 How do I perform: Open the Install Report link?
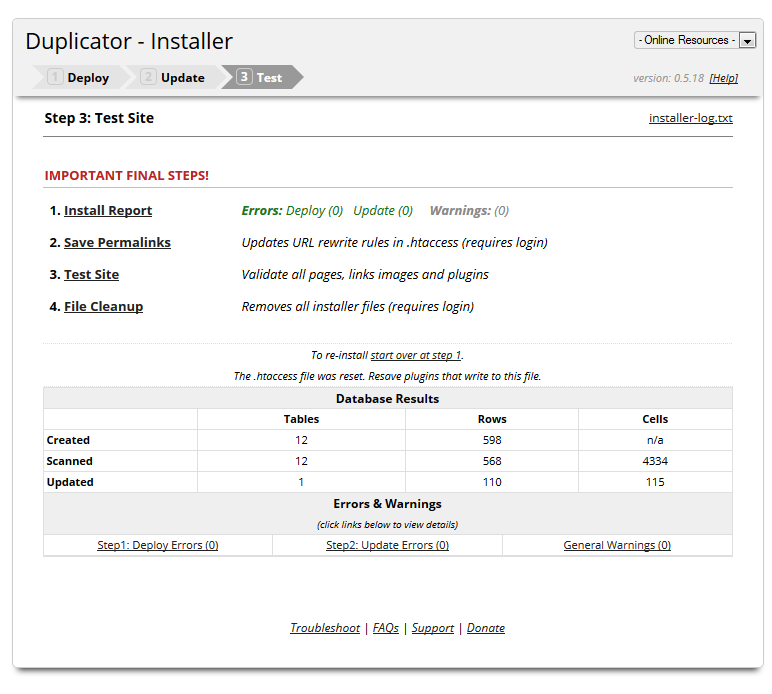(108, 211)
